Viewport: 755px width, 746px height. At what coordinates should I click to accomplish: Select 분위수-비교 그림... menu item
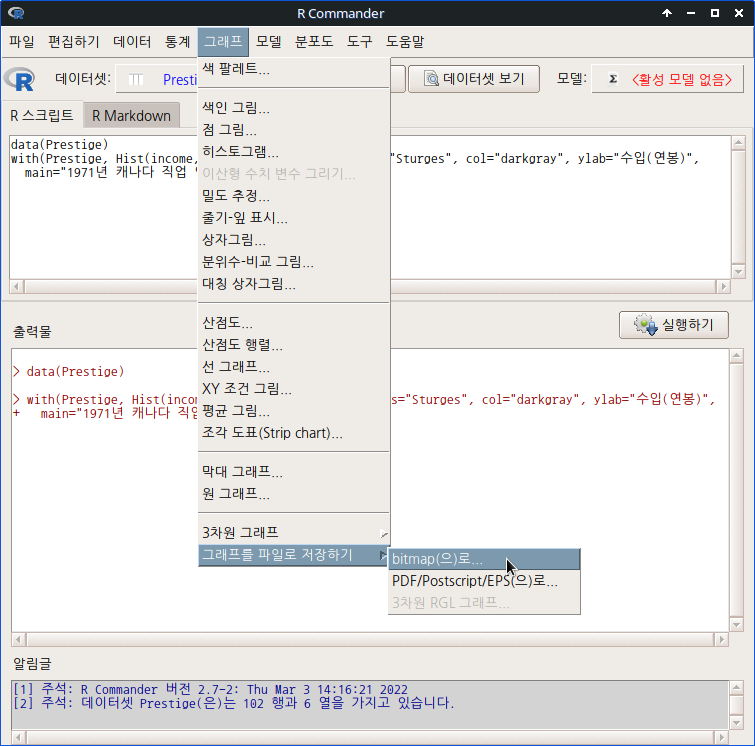click(x=293, y=262)
